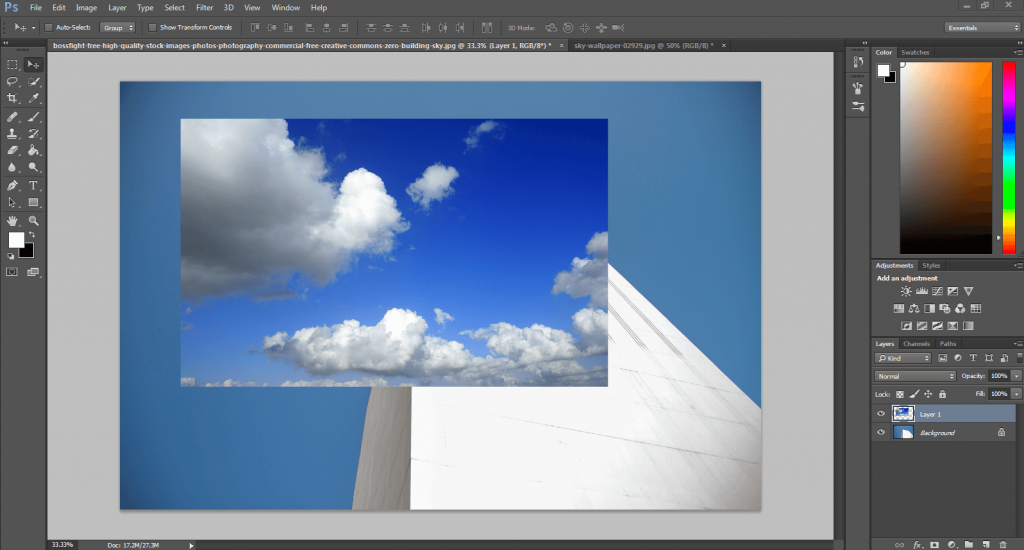This screenshot has height=550, width=1024.
Task: Add a Curves adjustment
Action: click(937, 291)
